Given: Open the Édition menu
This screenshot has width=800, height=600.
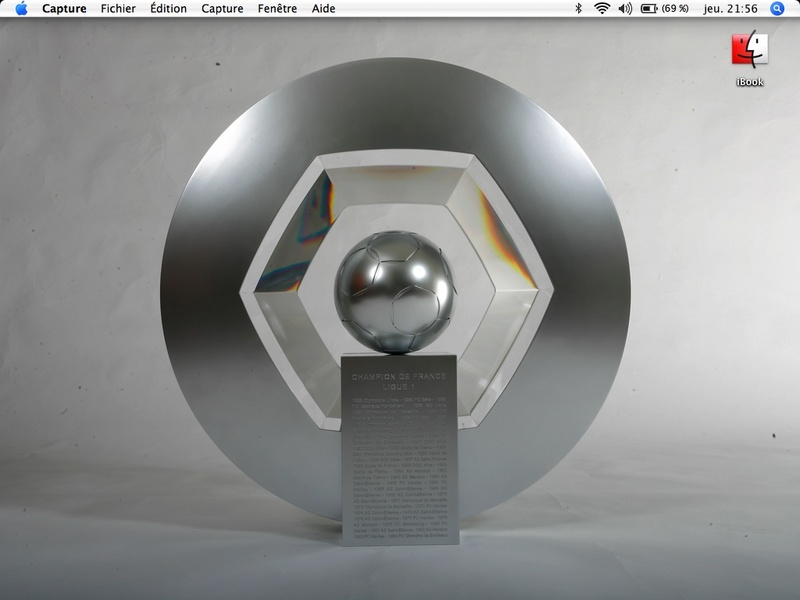Looking at the screenshot, I should click(x=168, y=9).
